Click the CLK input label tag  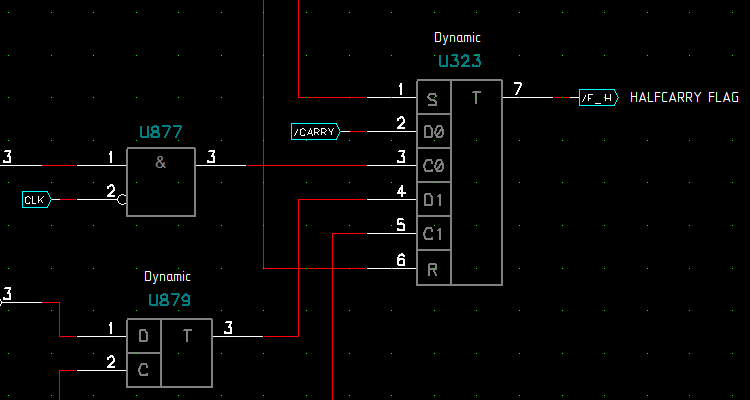click(35, 200)
